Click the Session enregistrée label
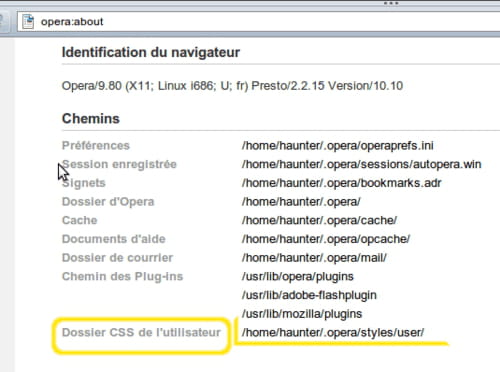The image size is (500, 372). [x=119, y=164]
